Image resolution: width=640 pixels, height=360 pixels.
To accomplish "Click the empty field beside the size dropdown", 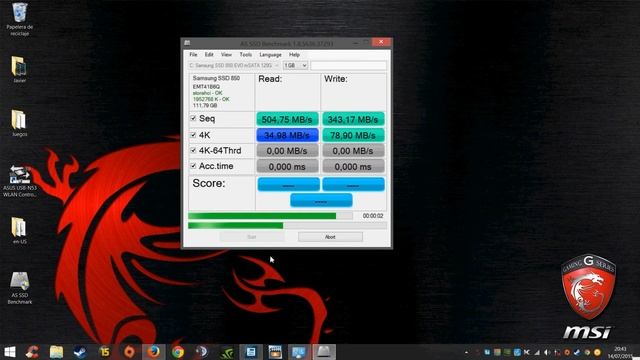I will [x=349, y=65].
